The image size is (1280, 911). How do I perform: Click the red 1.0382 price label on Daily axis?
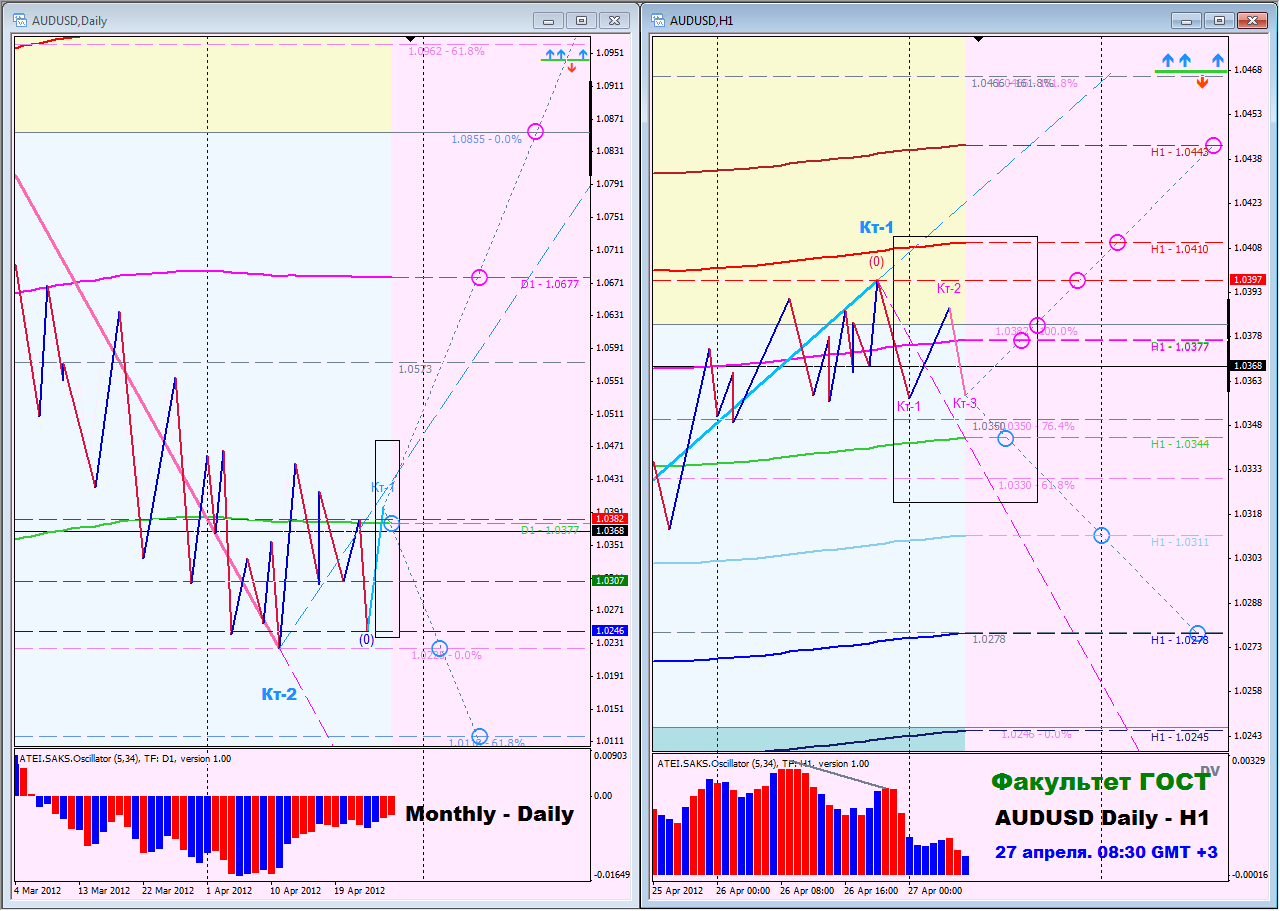click(610, 519)
